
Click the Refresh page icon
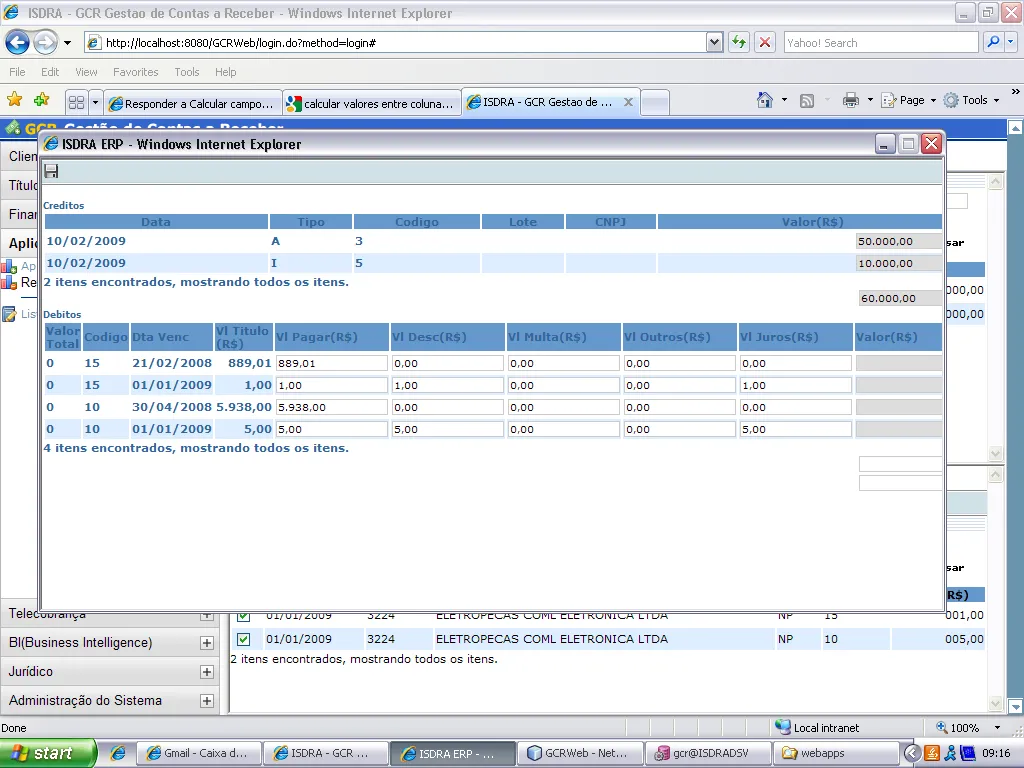(x=739, y=42)
